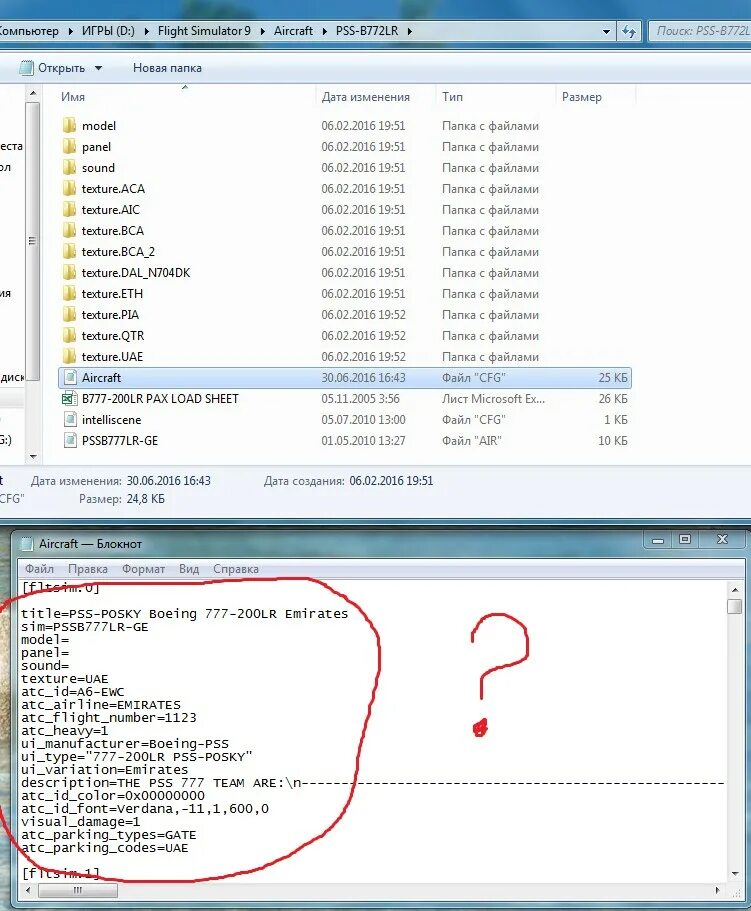Click the texture.ETH folder icon
This screenshot has width=751, height=911.
click(x=69, y=293)
